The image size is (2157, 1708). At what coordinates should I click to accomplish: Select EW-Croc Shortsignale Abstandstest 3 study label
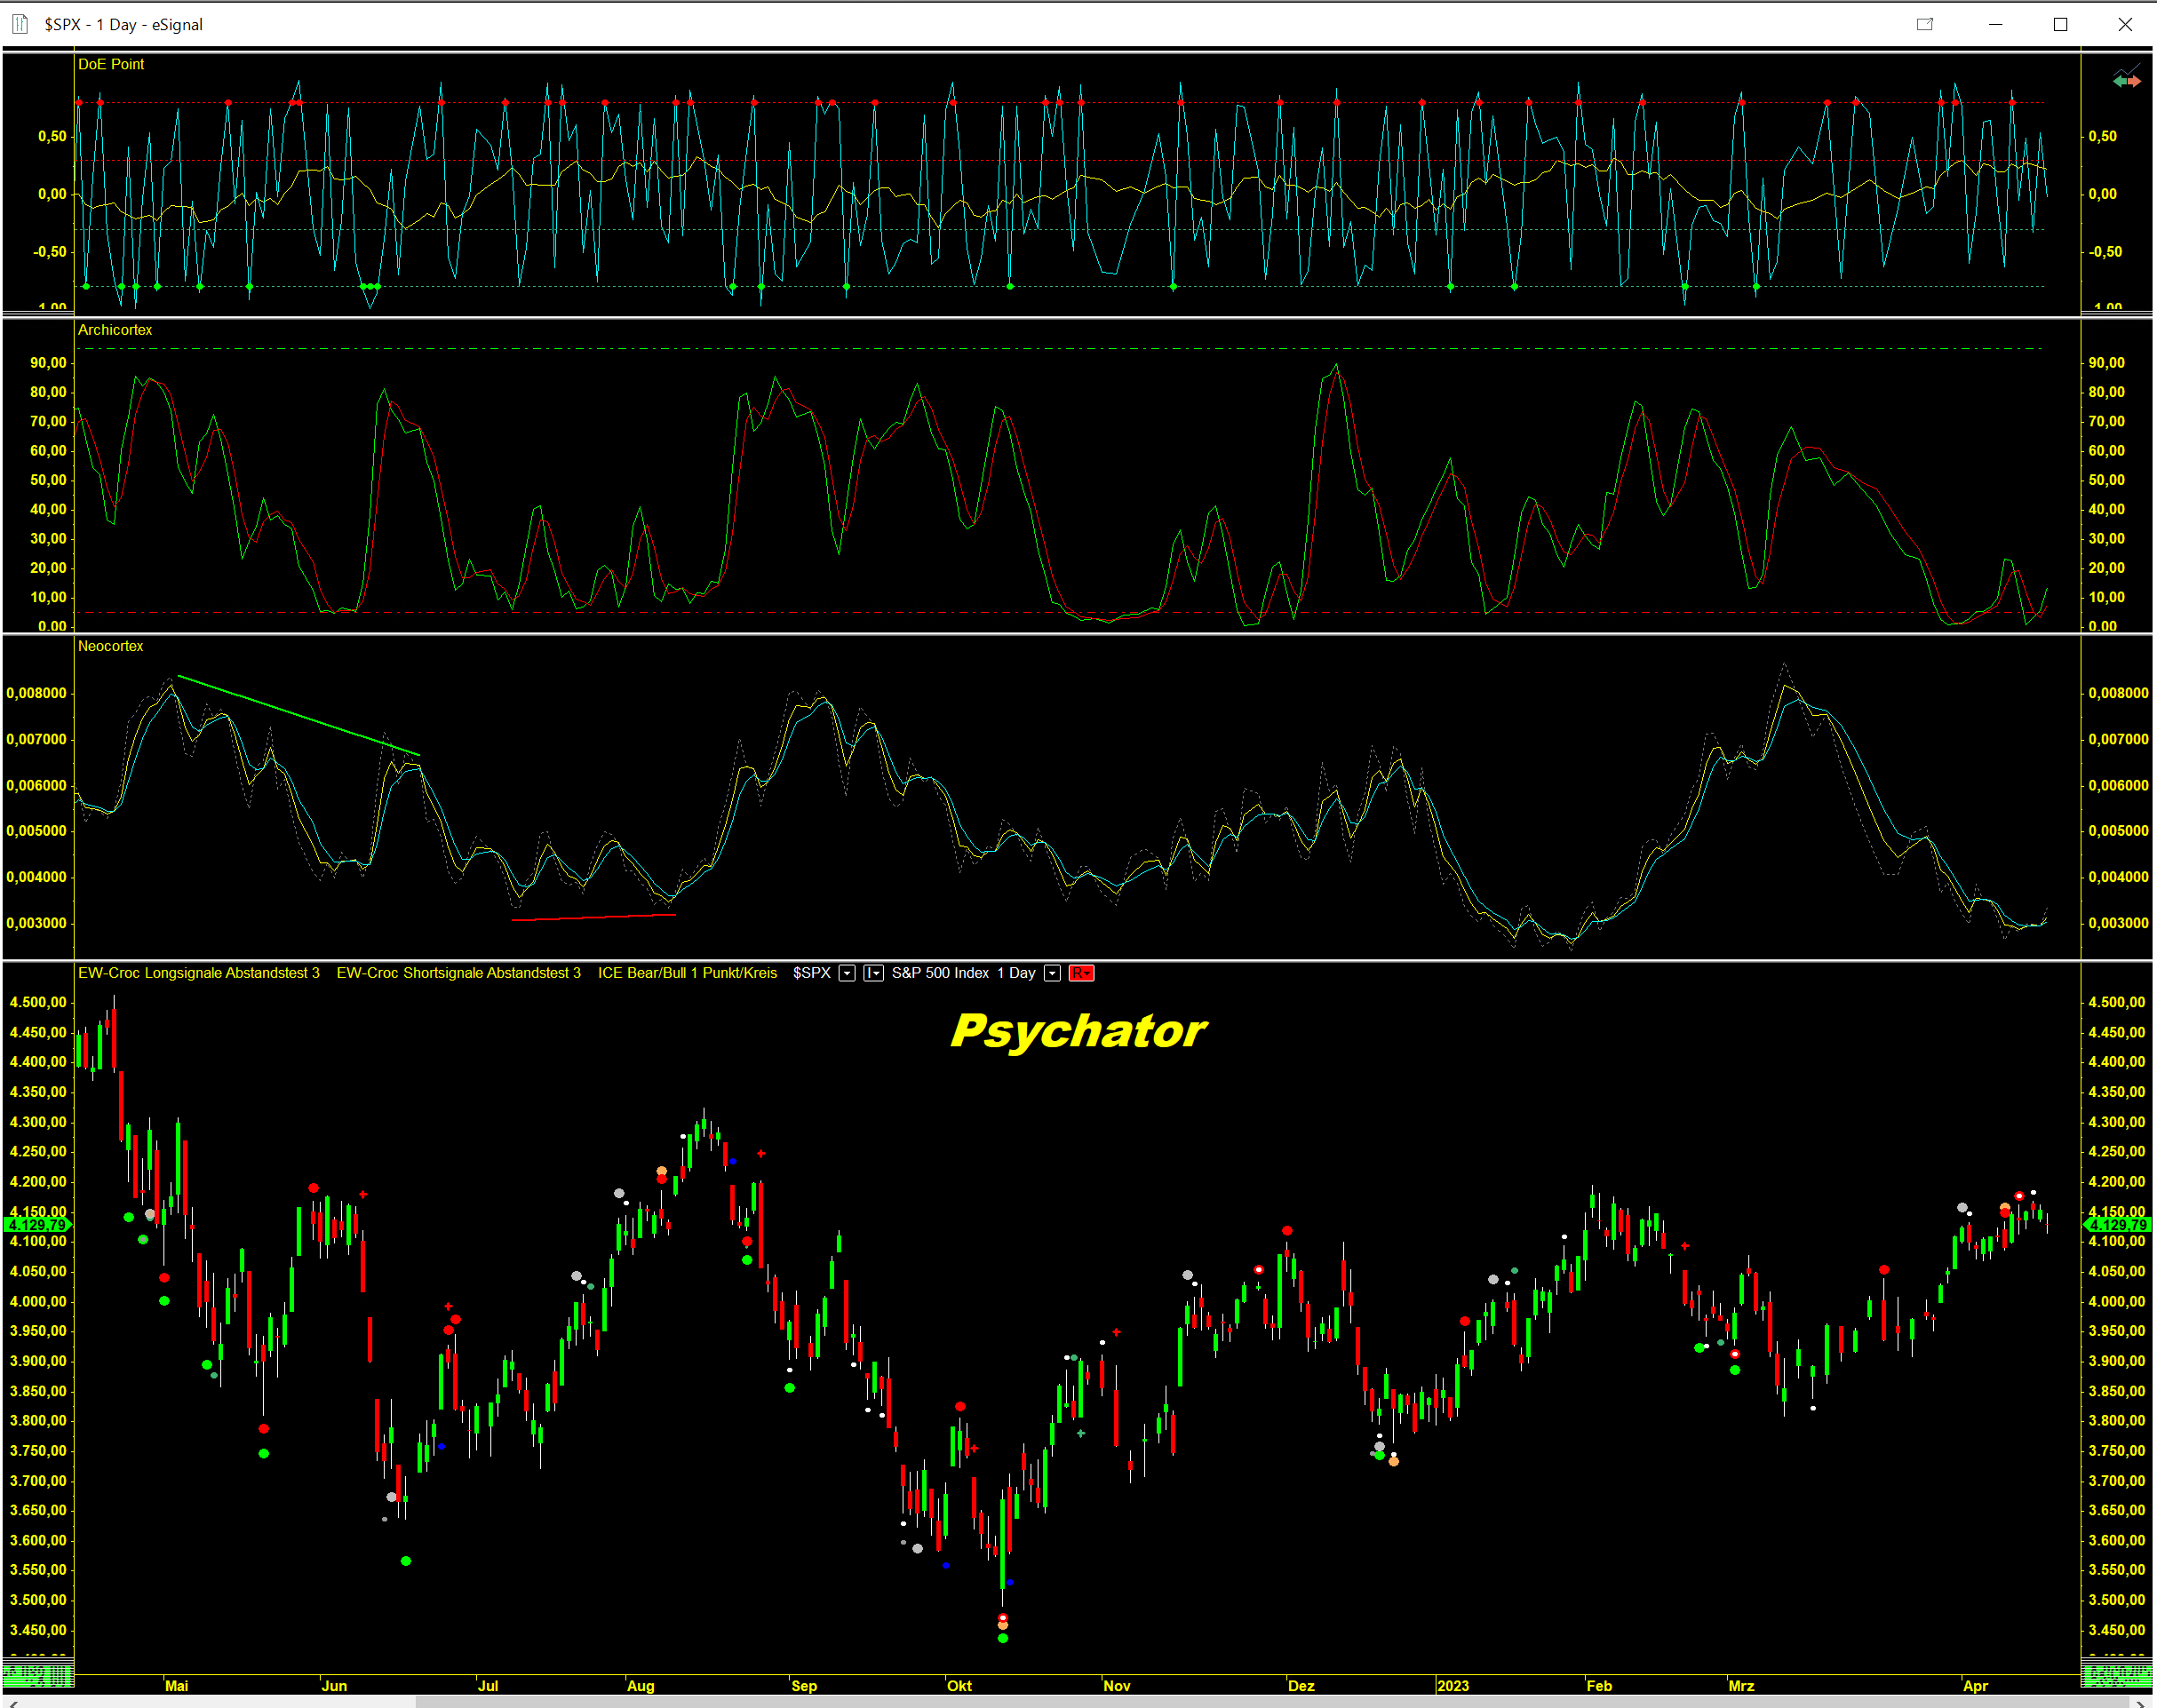(x=458, y=973)
